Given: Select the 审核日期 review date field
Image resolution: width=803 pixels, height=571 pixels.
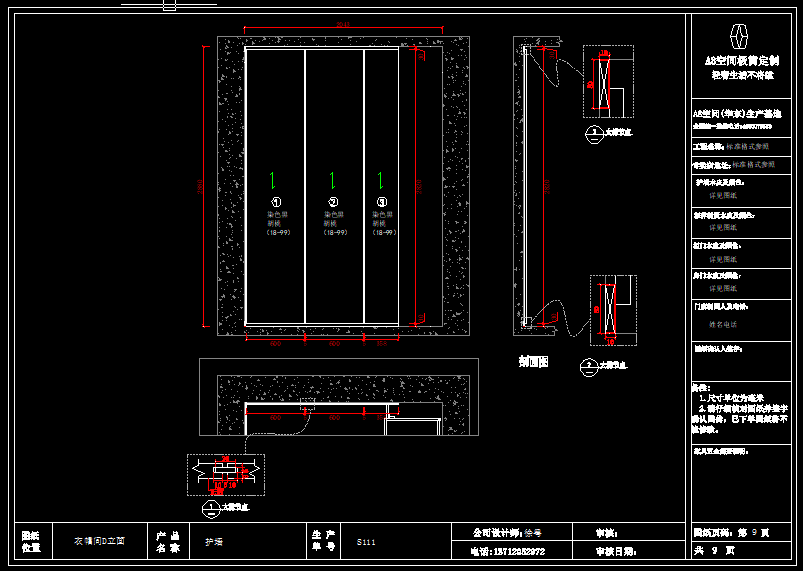Looking at the screenshot, I should point(616,552).
